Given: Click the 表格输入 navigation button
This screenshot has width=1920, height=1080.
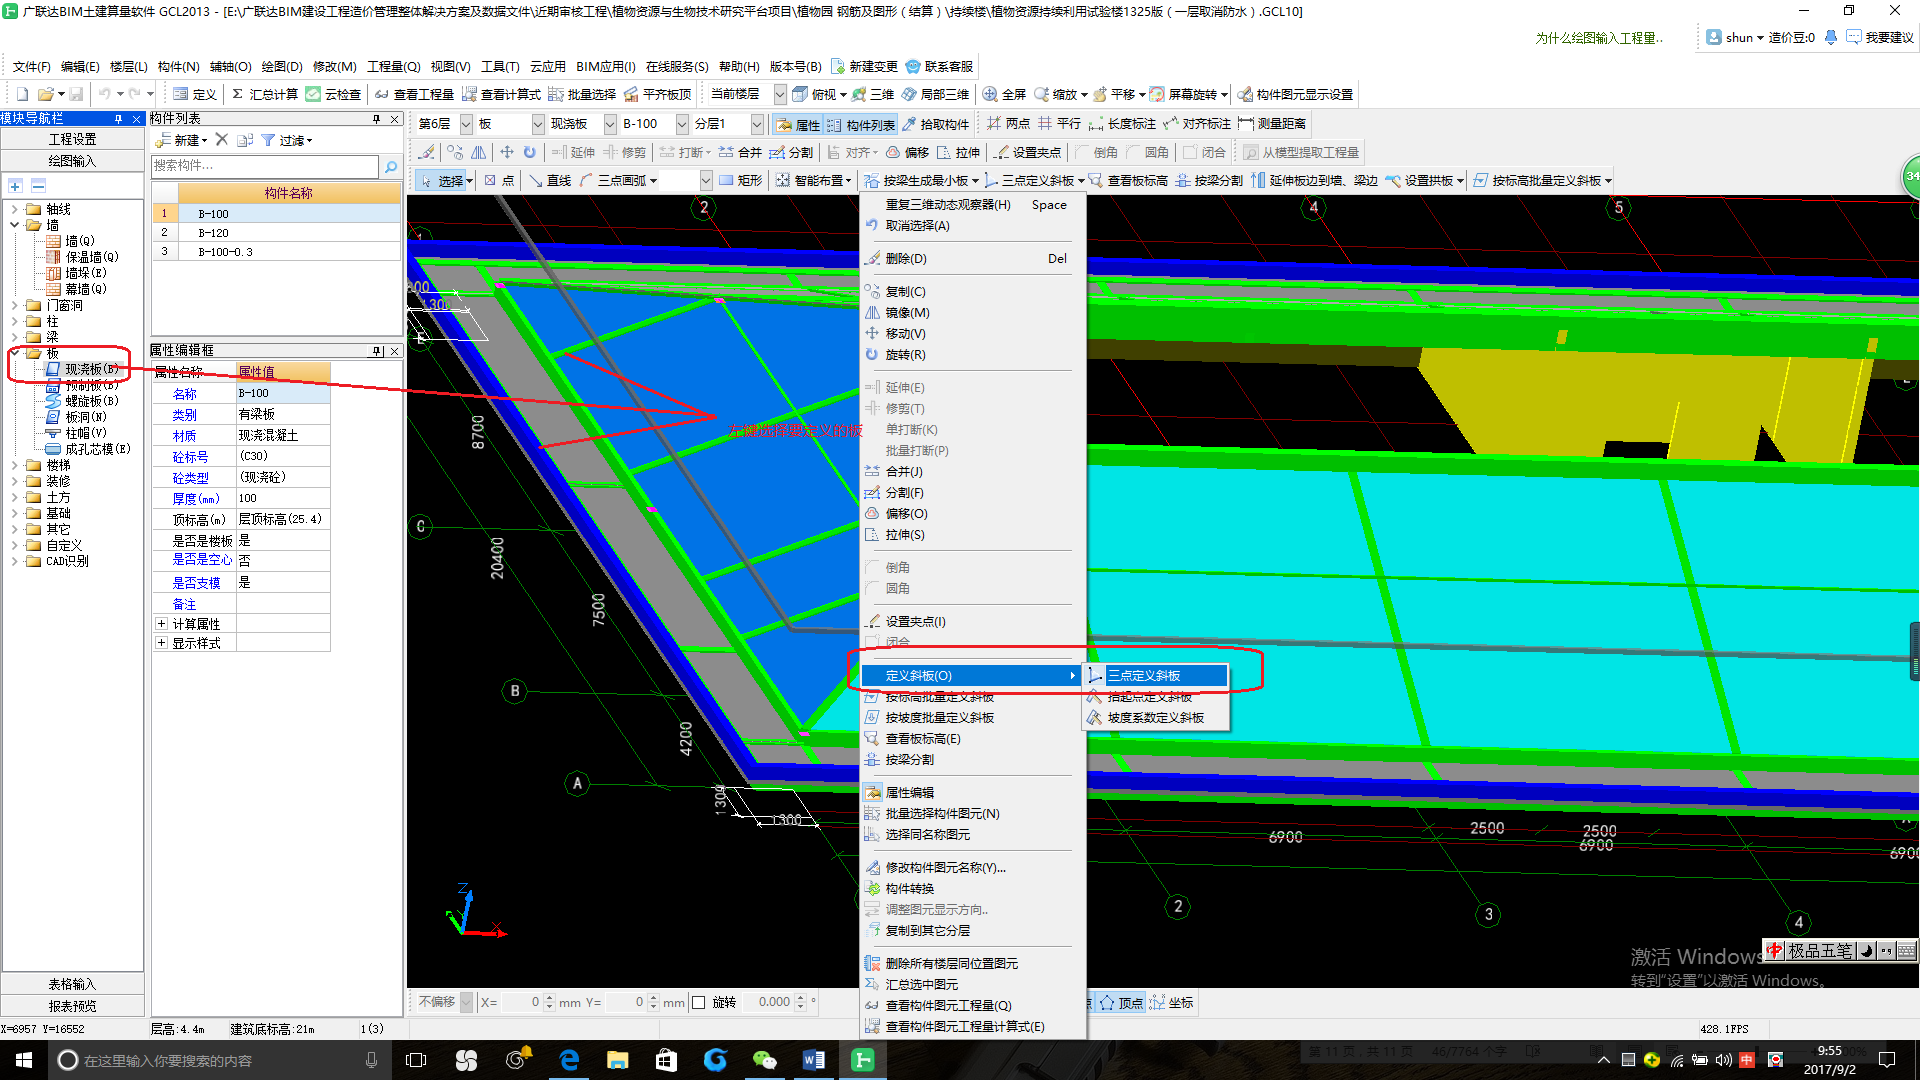Looking at the screenshot, I should [x=73, y=985].
